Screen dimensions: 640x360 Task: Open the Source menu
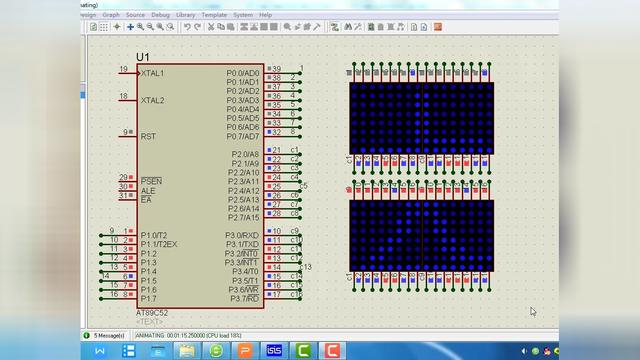[135, 15]
